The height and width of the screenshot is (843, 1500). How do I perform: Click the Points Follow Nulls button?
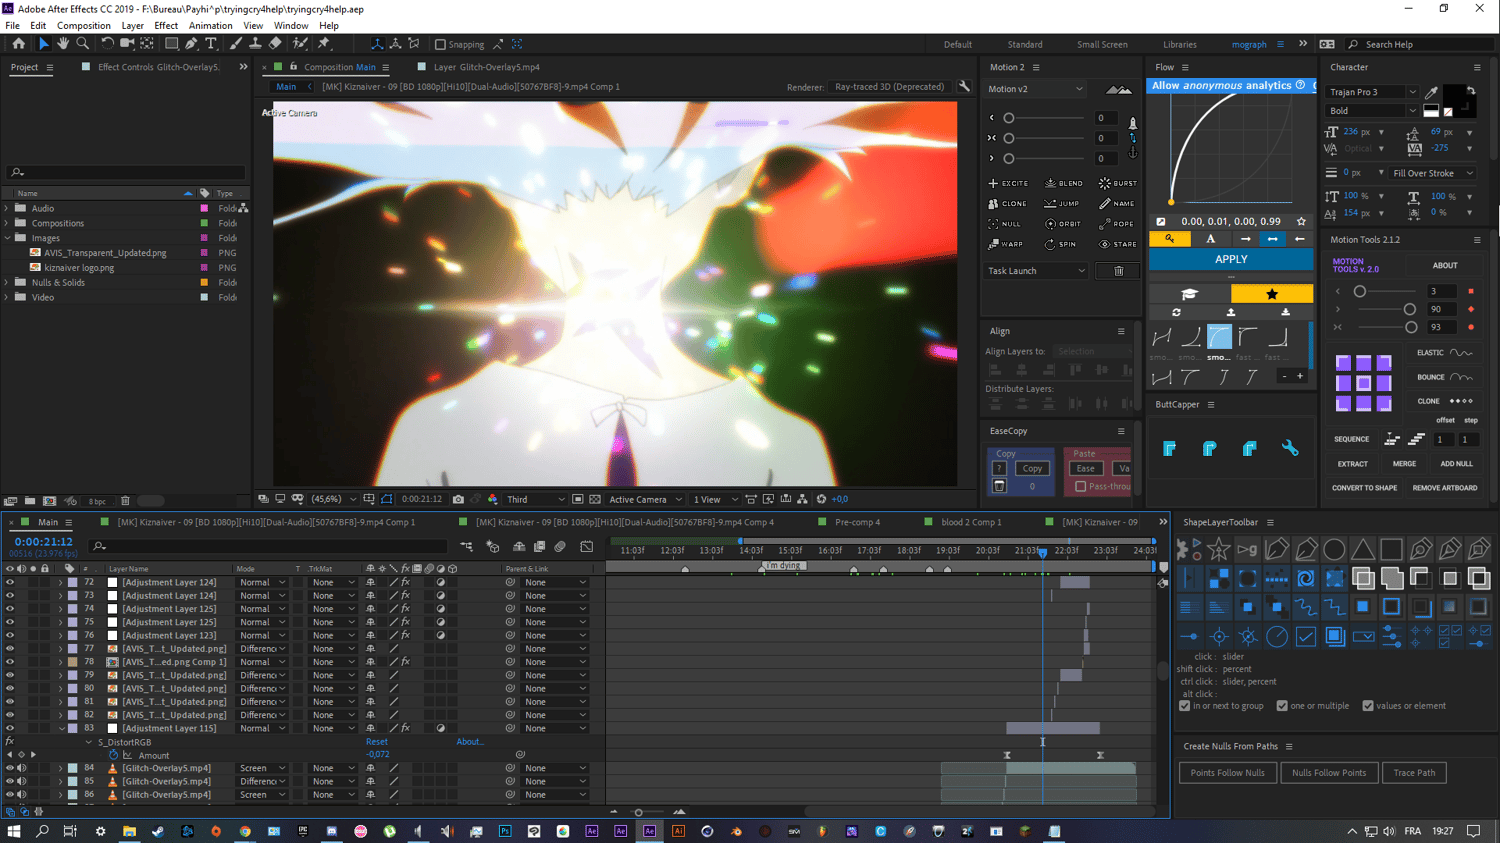(x=1227, y=773)
